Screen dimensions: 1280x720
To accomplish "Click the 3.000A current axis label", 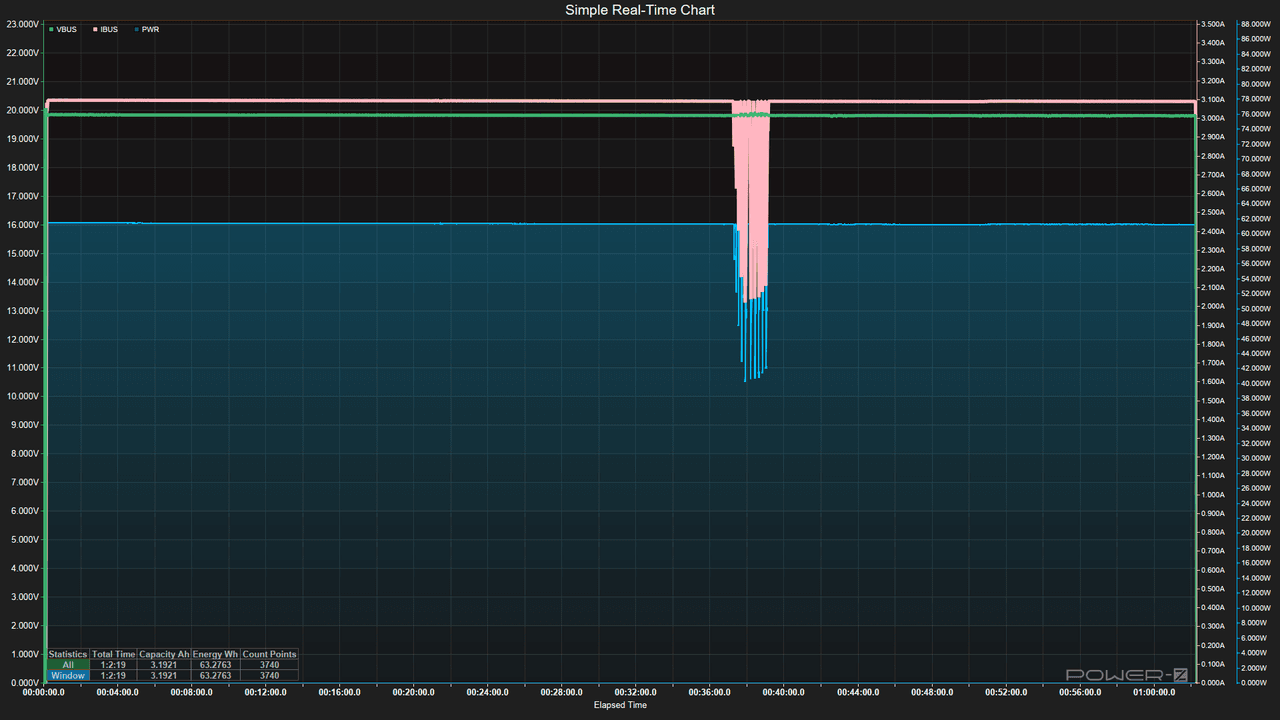I will click(1213, 118).
